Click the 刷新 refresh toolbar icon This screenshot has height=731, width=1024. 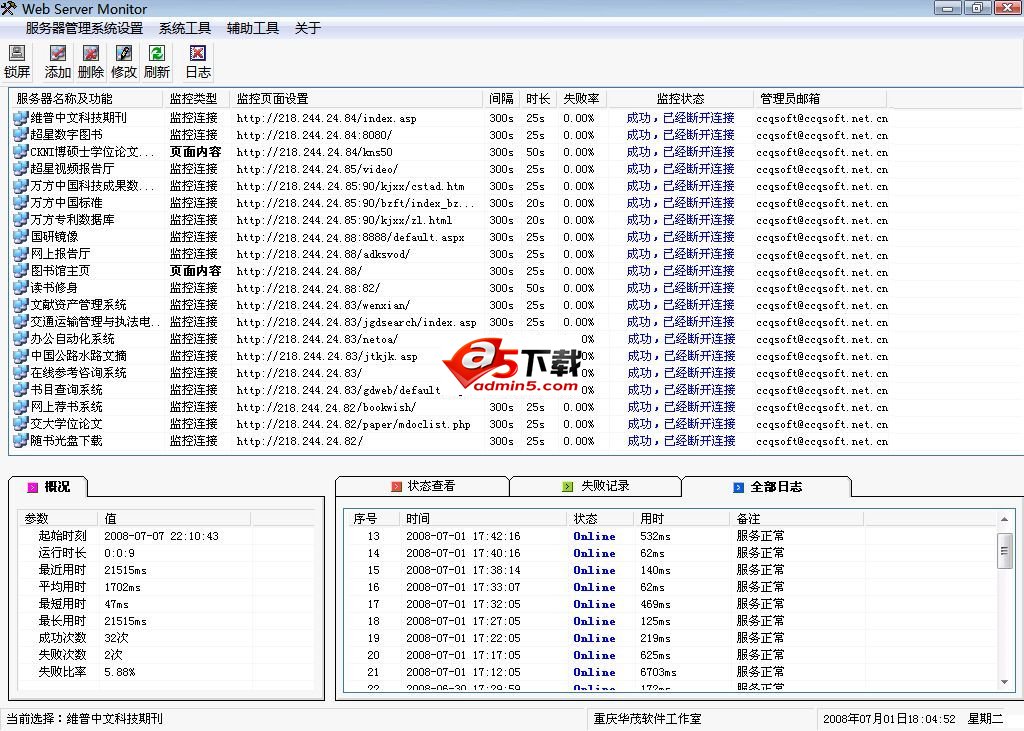pos(156,60)
